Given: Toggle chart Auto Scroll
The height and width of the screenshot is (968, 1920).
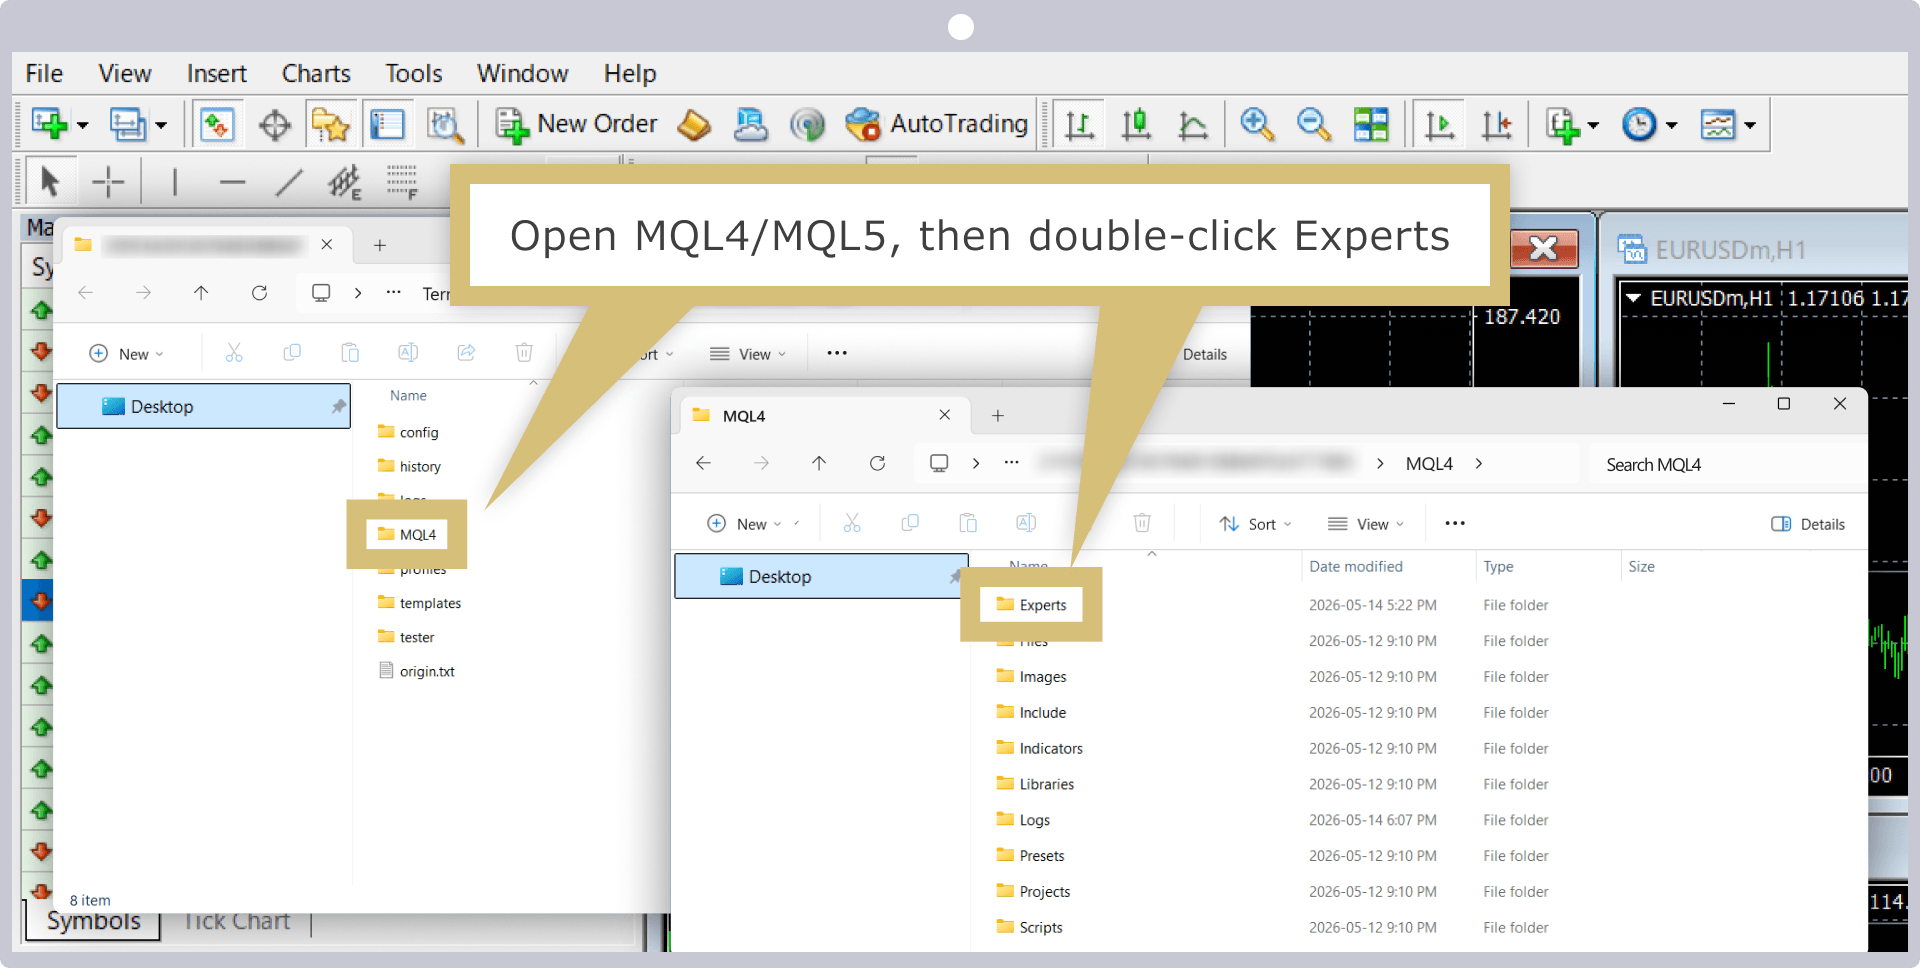Looking at the screenshot, I should tap(1439, 124).
